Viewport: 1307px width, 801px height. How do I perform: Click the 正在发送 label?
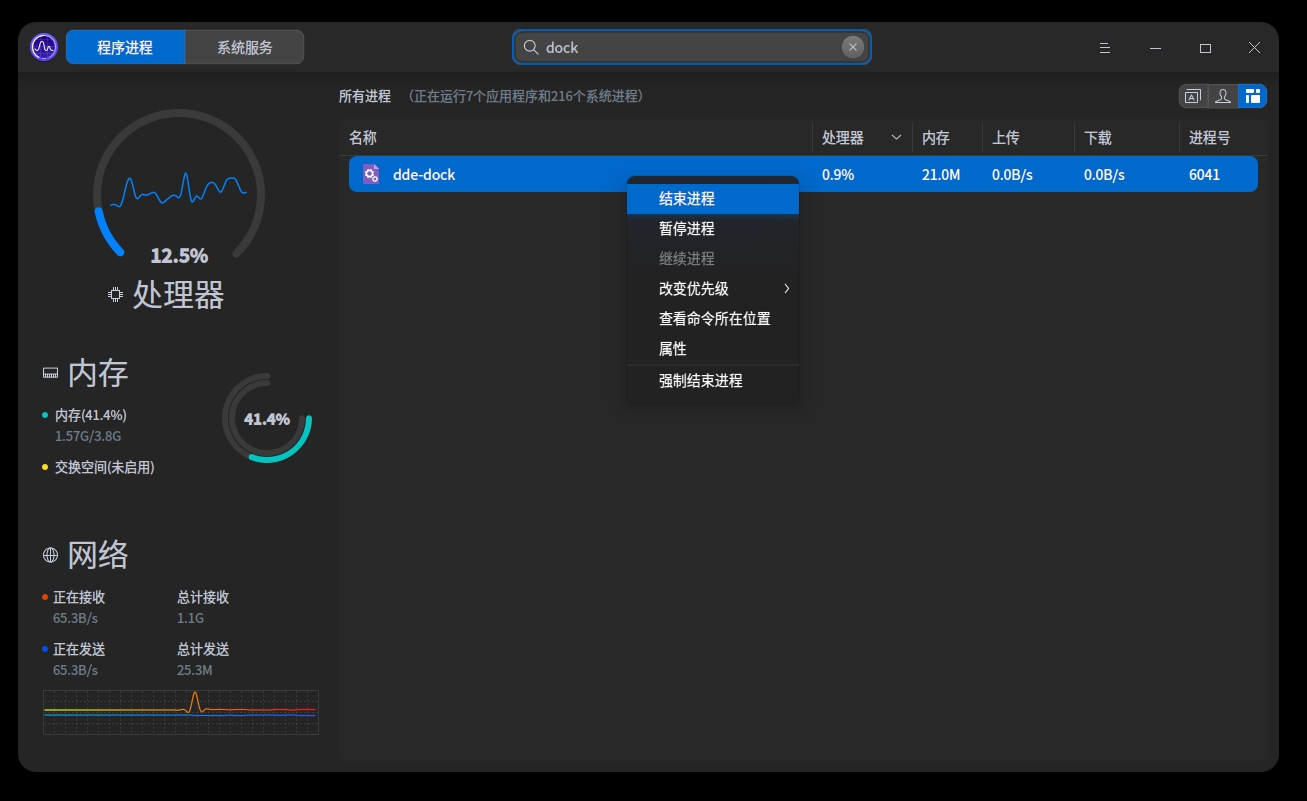79,649
